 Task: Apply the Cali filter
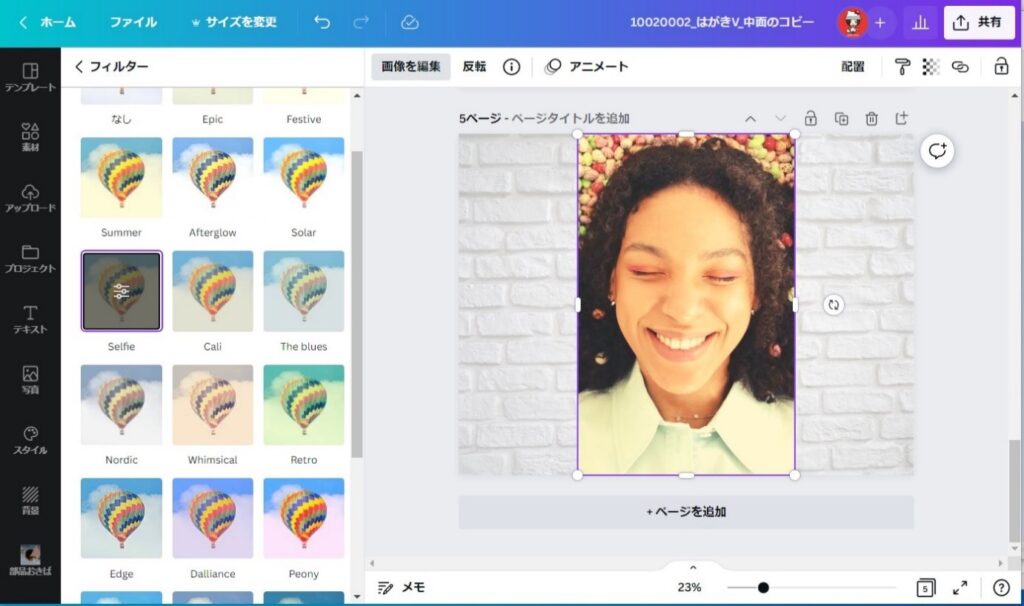(212, 291)
